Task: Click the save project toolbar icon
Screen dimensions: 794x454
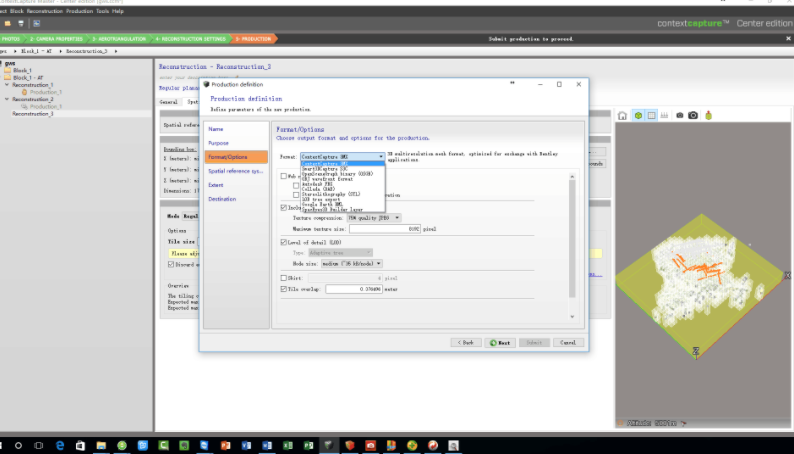Action: pyautogui.click(x=21, y=23)
